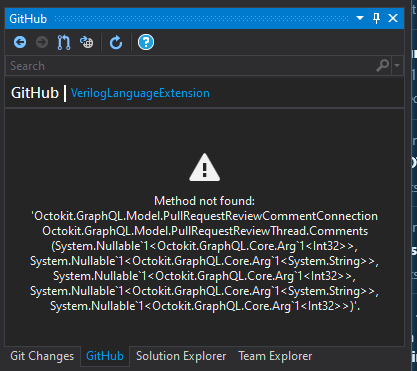Click the 'Method not found:' error text
Screen dimensions: 417x371
tap(204, 201)
